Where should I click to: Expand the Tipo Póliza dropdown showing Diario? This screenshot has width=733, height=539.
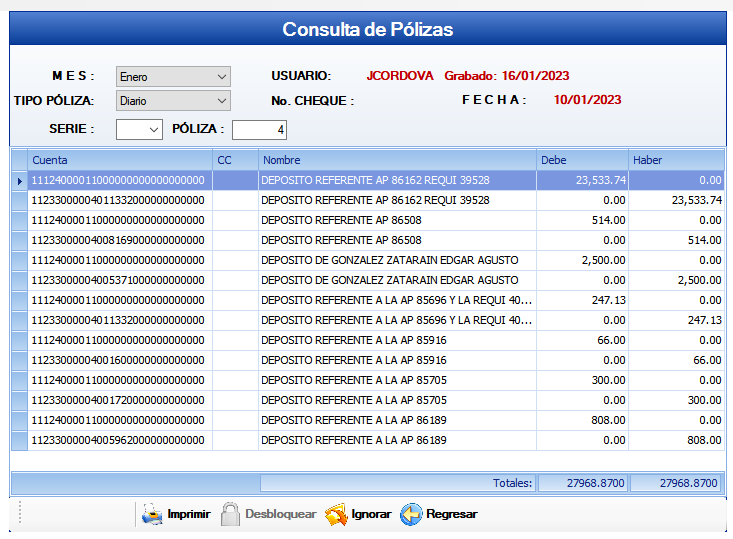(173, 101)
